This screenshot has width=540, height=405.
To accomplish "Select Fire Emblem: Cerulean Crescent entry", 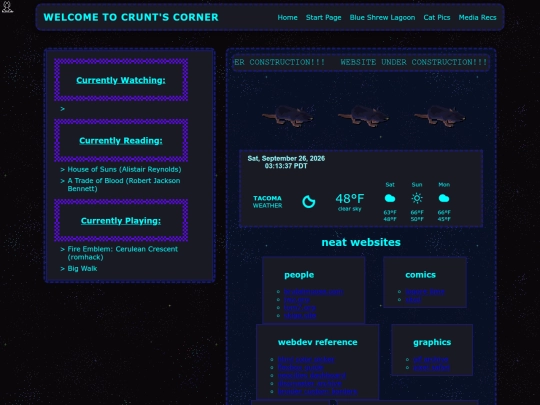I will 123,253.
